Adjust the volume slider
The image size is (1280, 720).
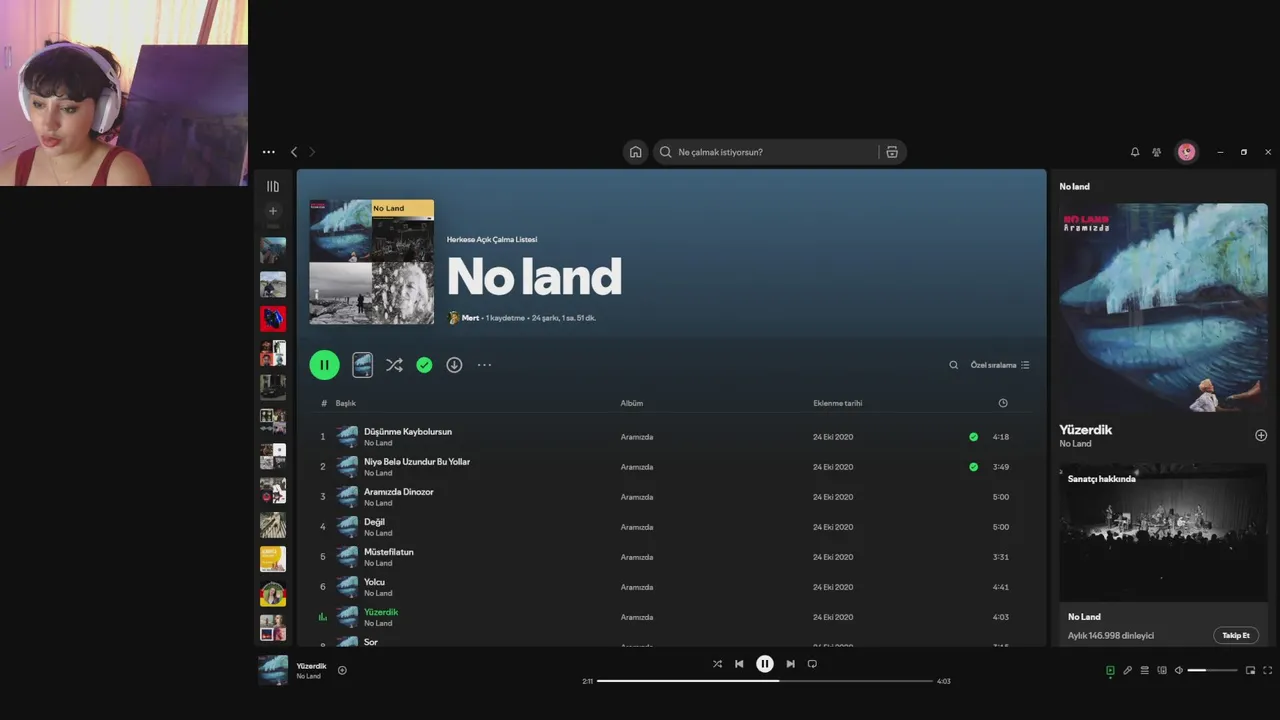(x=1212, y=671)
